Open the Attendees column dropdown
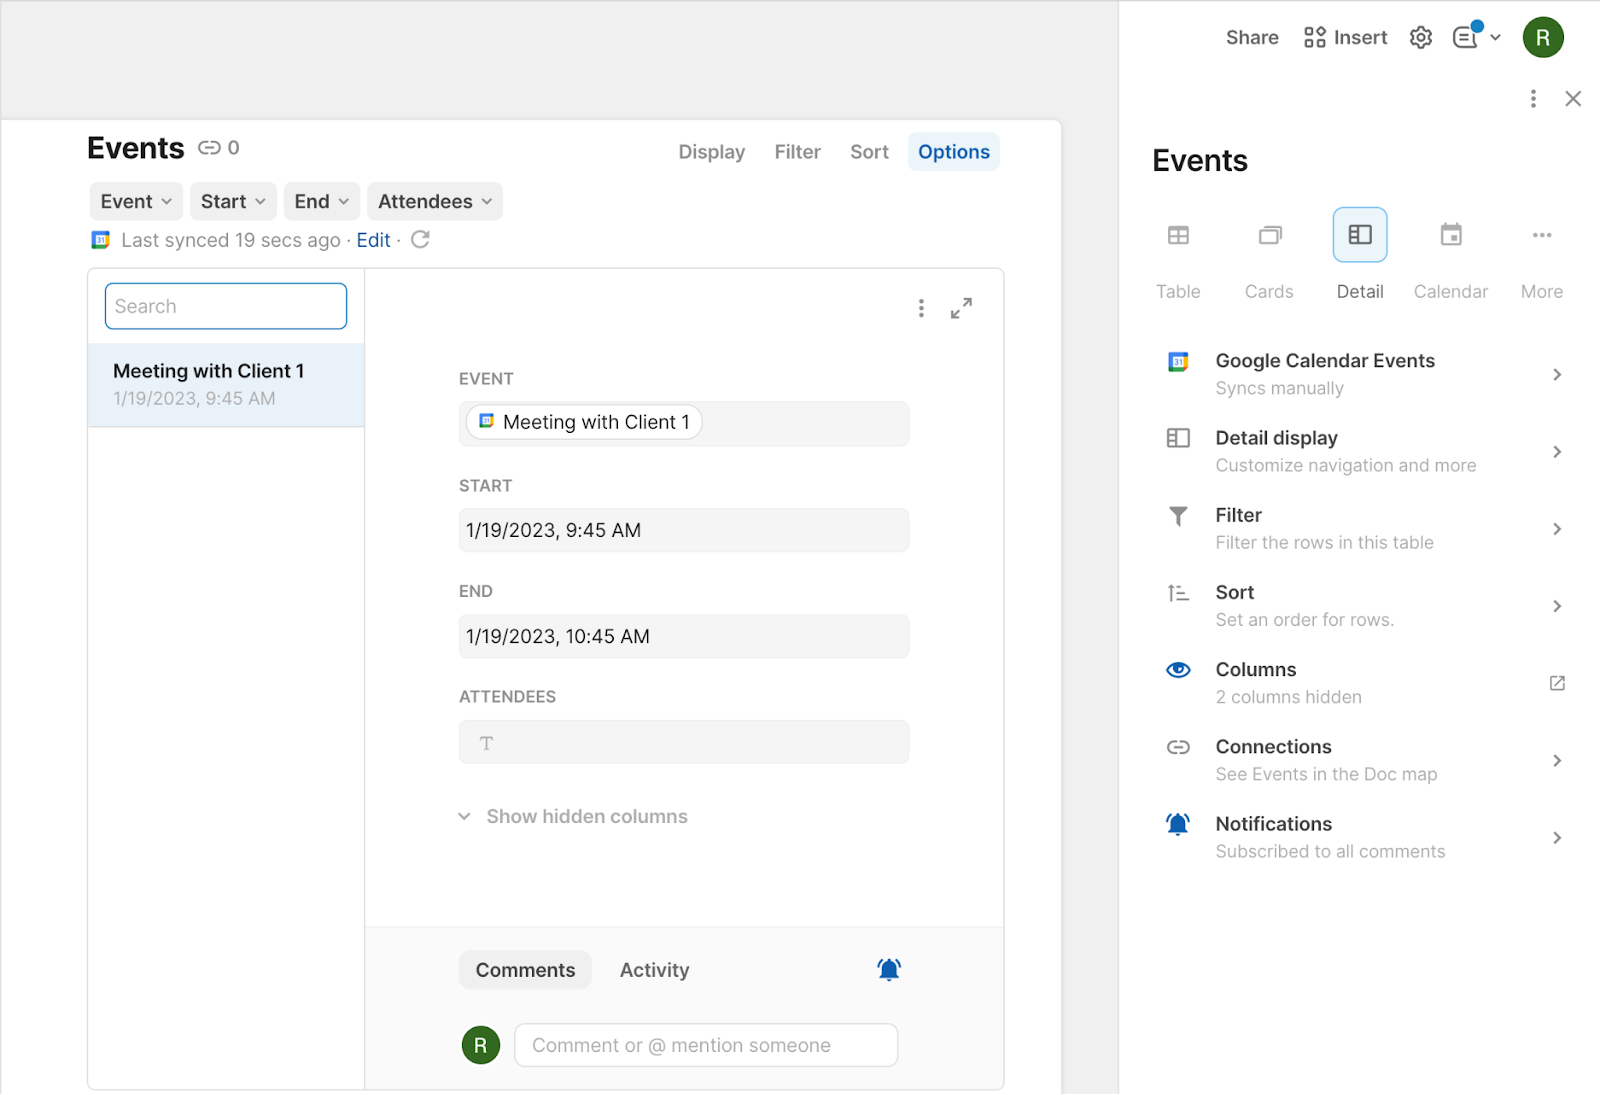 pyautogui.click(x=434, y=202)
